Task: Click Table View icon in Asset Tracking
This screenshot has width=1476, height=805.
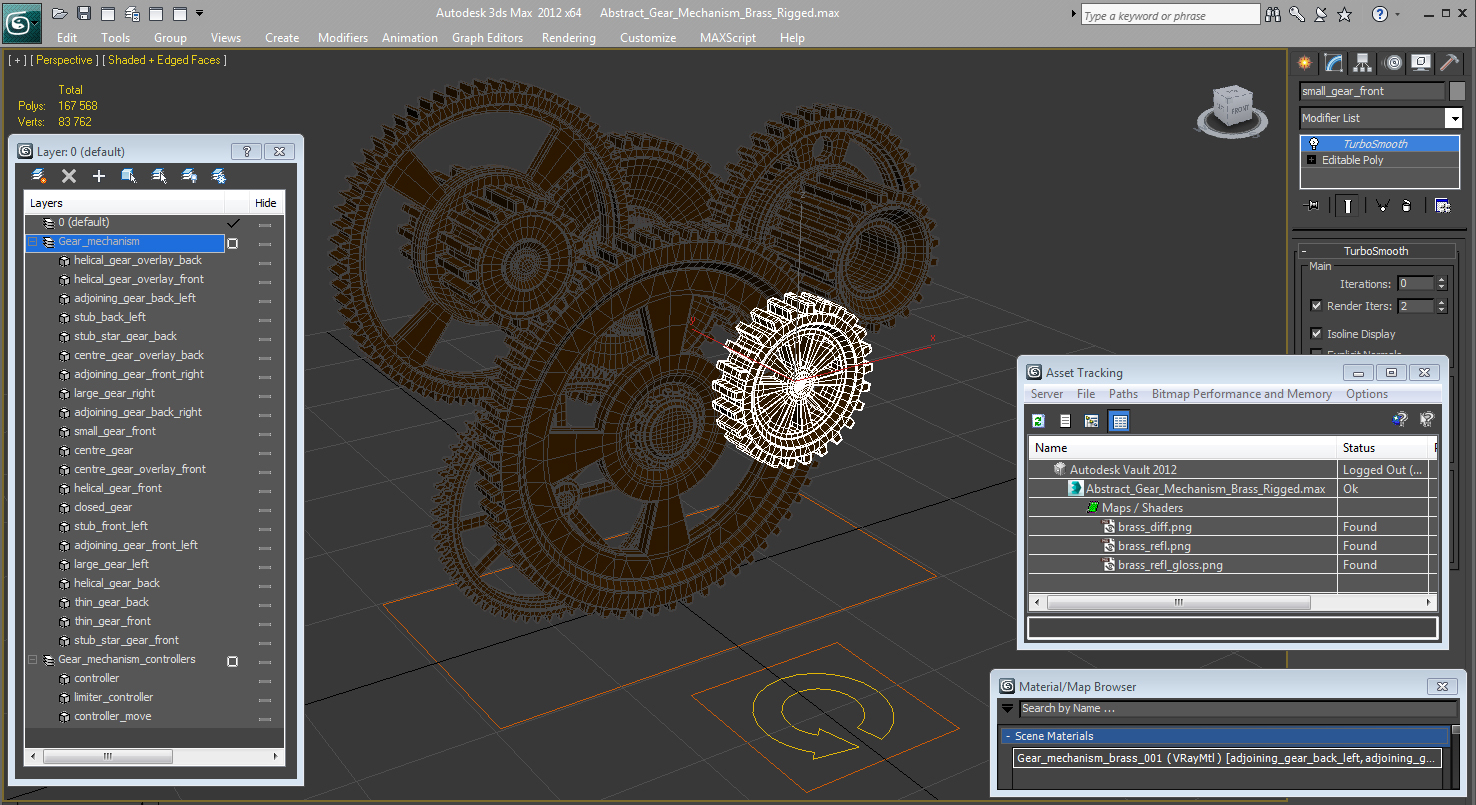Action: [1119, 421]
